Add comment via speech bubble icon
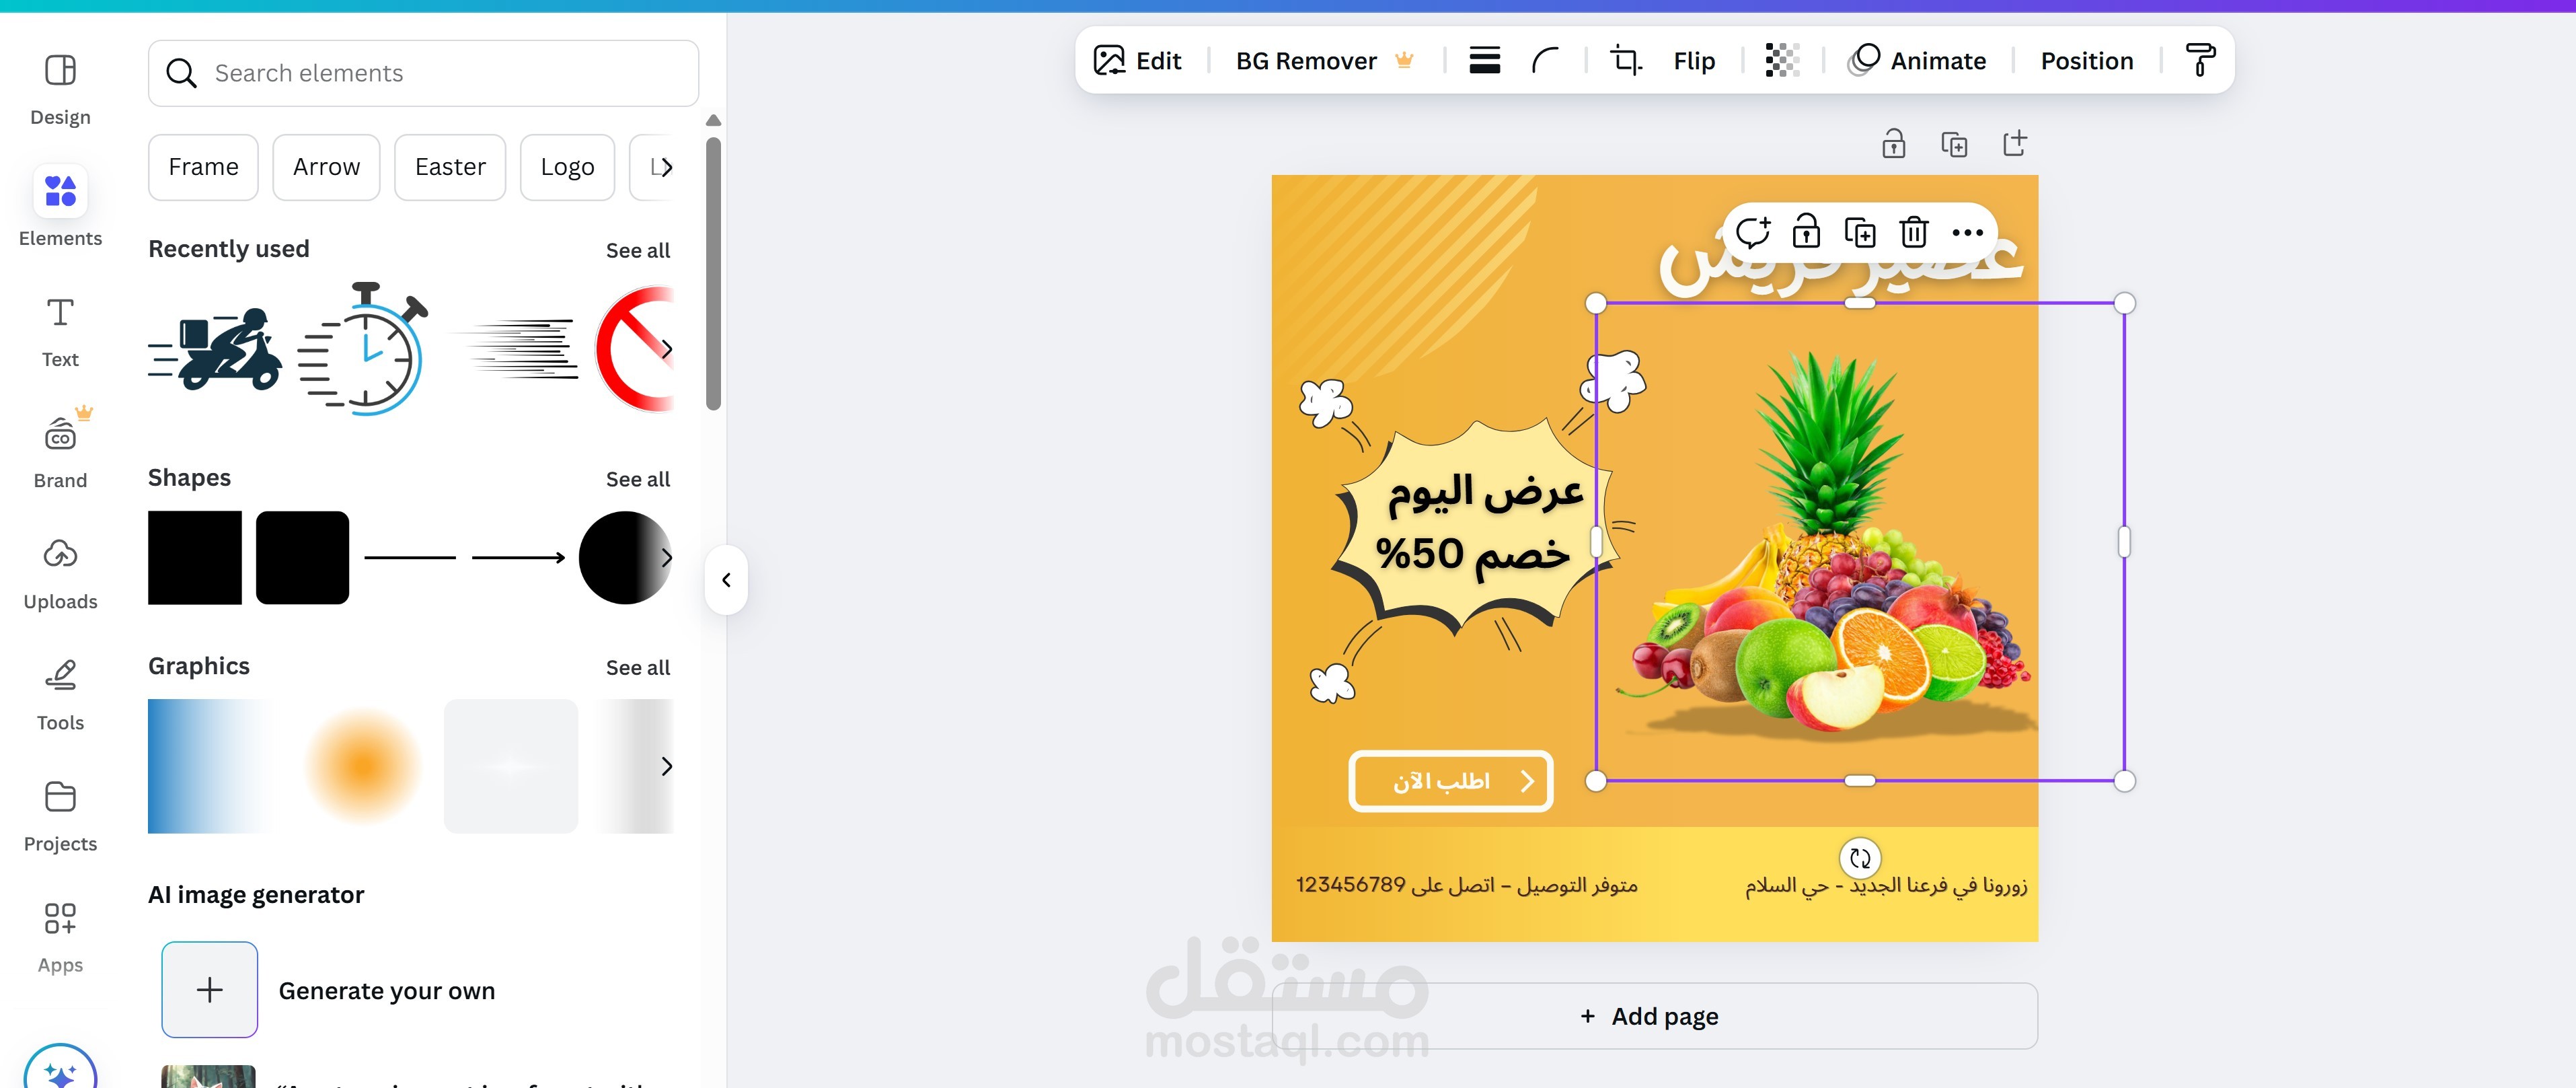This screenshot has height=1088, width=2576. [x=1752, y=233]
